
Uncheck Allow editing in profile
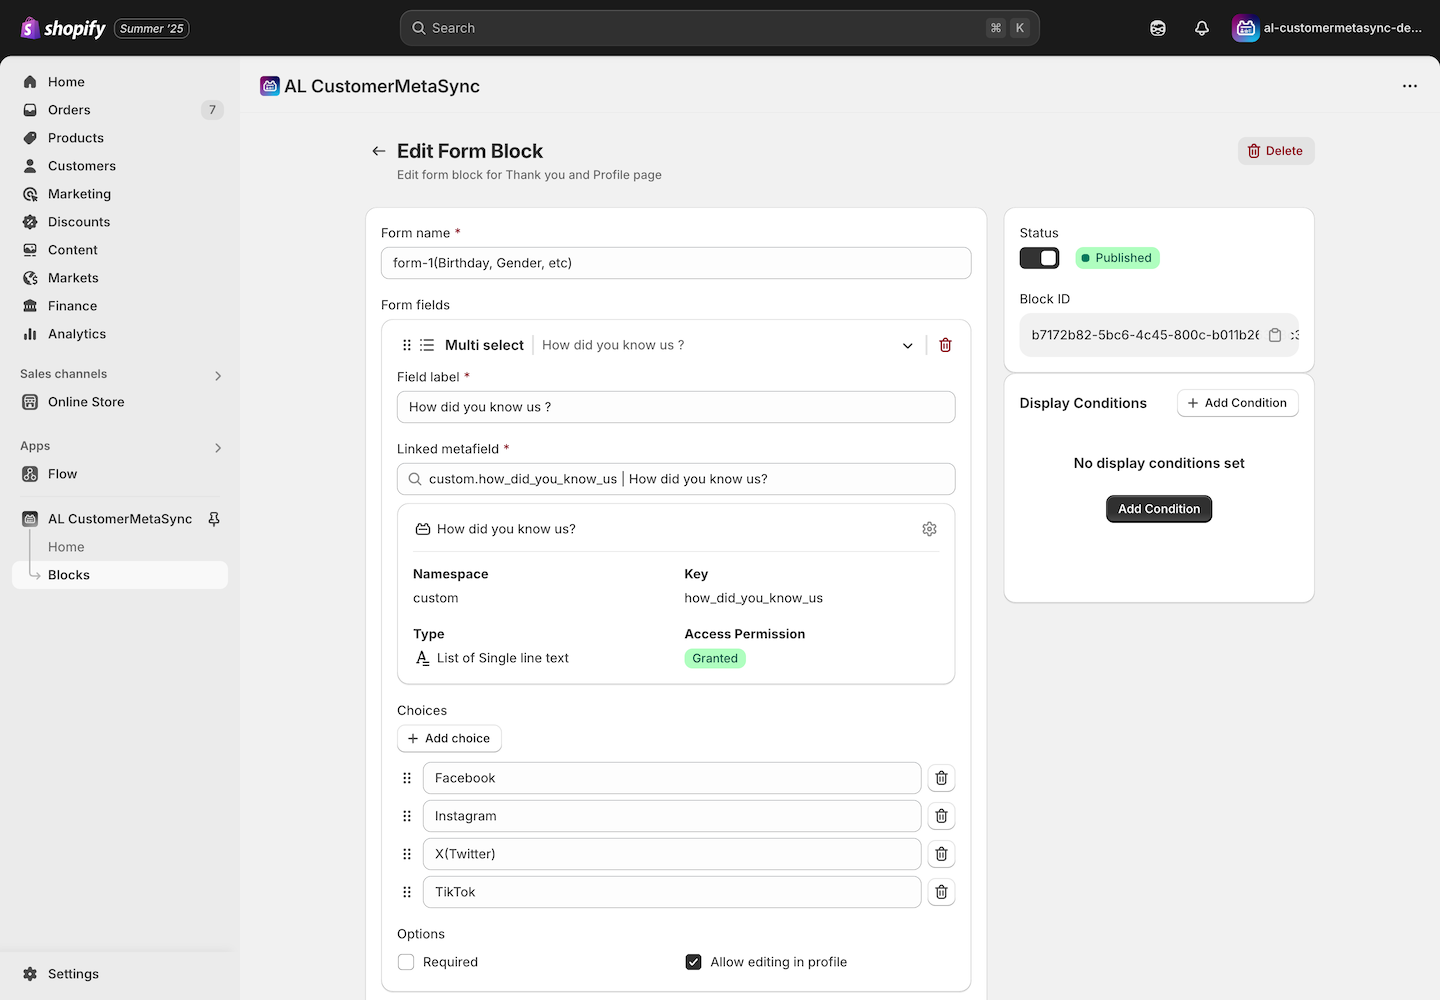693,962
